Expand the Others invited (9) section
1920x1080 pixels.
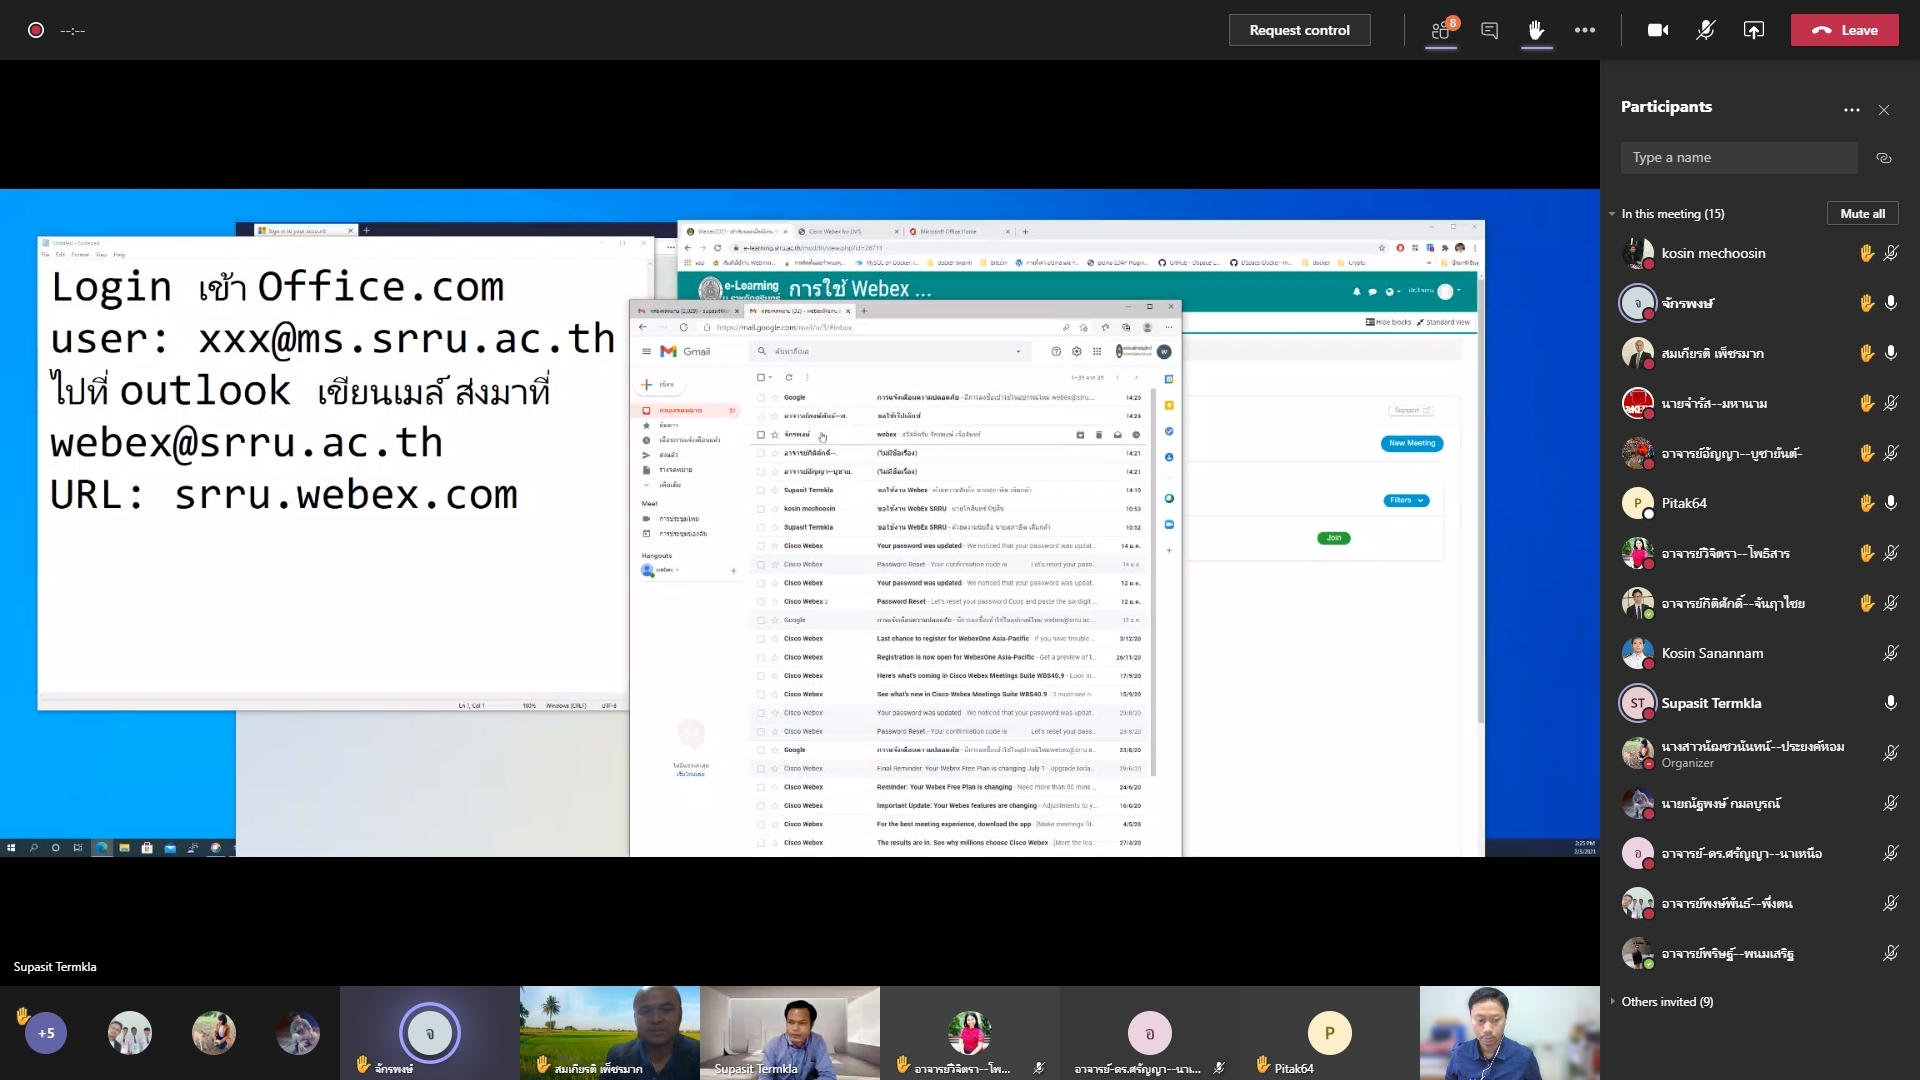(1612, 1001)
